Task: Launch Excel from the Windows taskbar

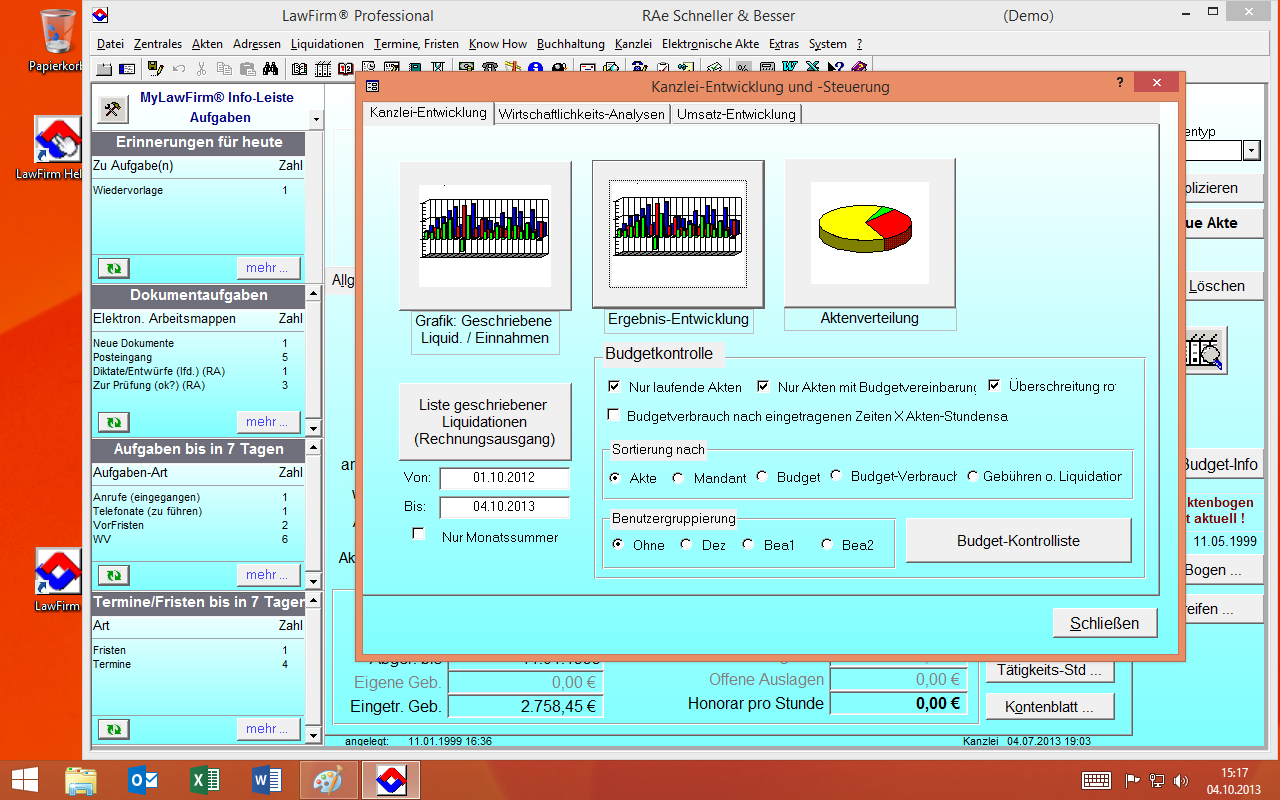Action: coord(205,780)
